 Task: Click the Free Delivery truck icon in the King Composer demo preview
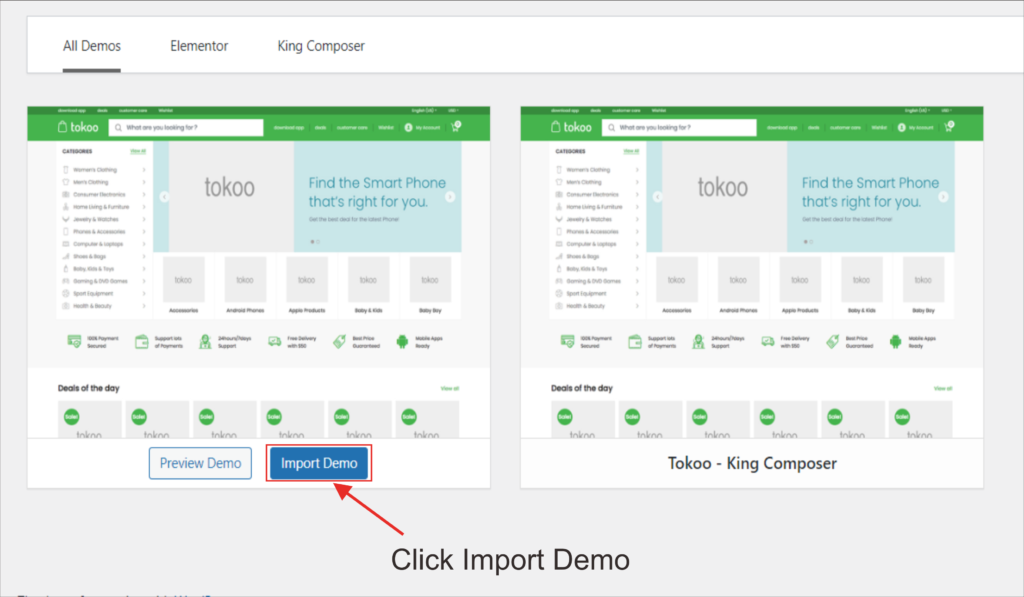pos(767,341)
